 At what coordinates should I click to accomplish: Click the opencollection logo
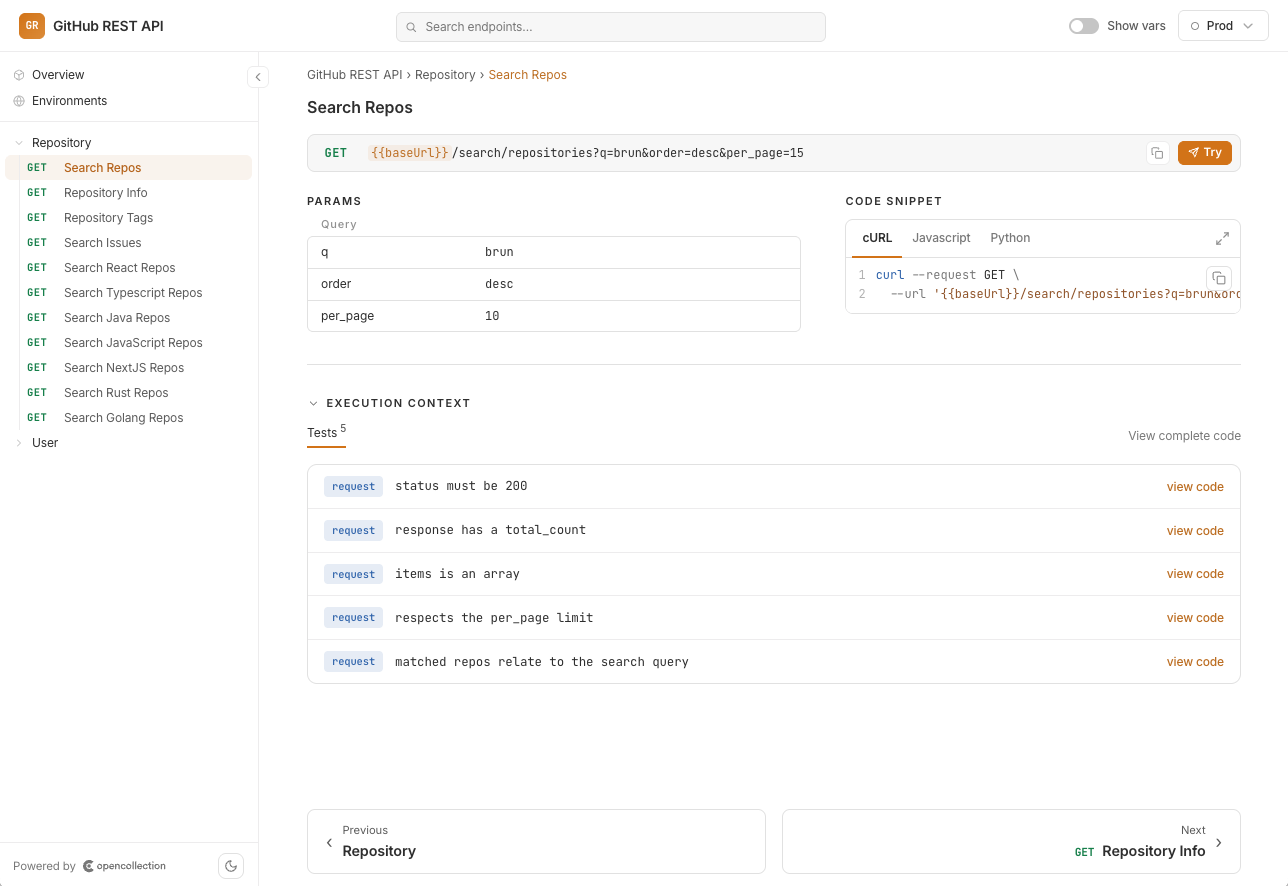(125, 866)
